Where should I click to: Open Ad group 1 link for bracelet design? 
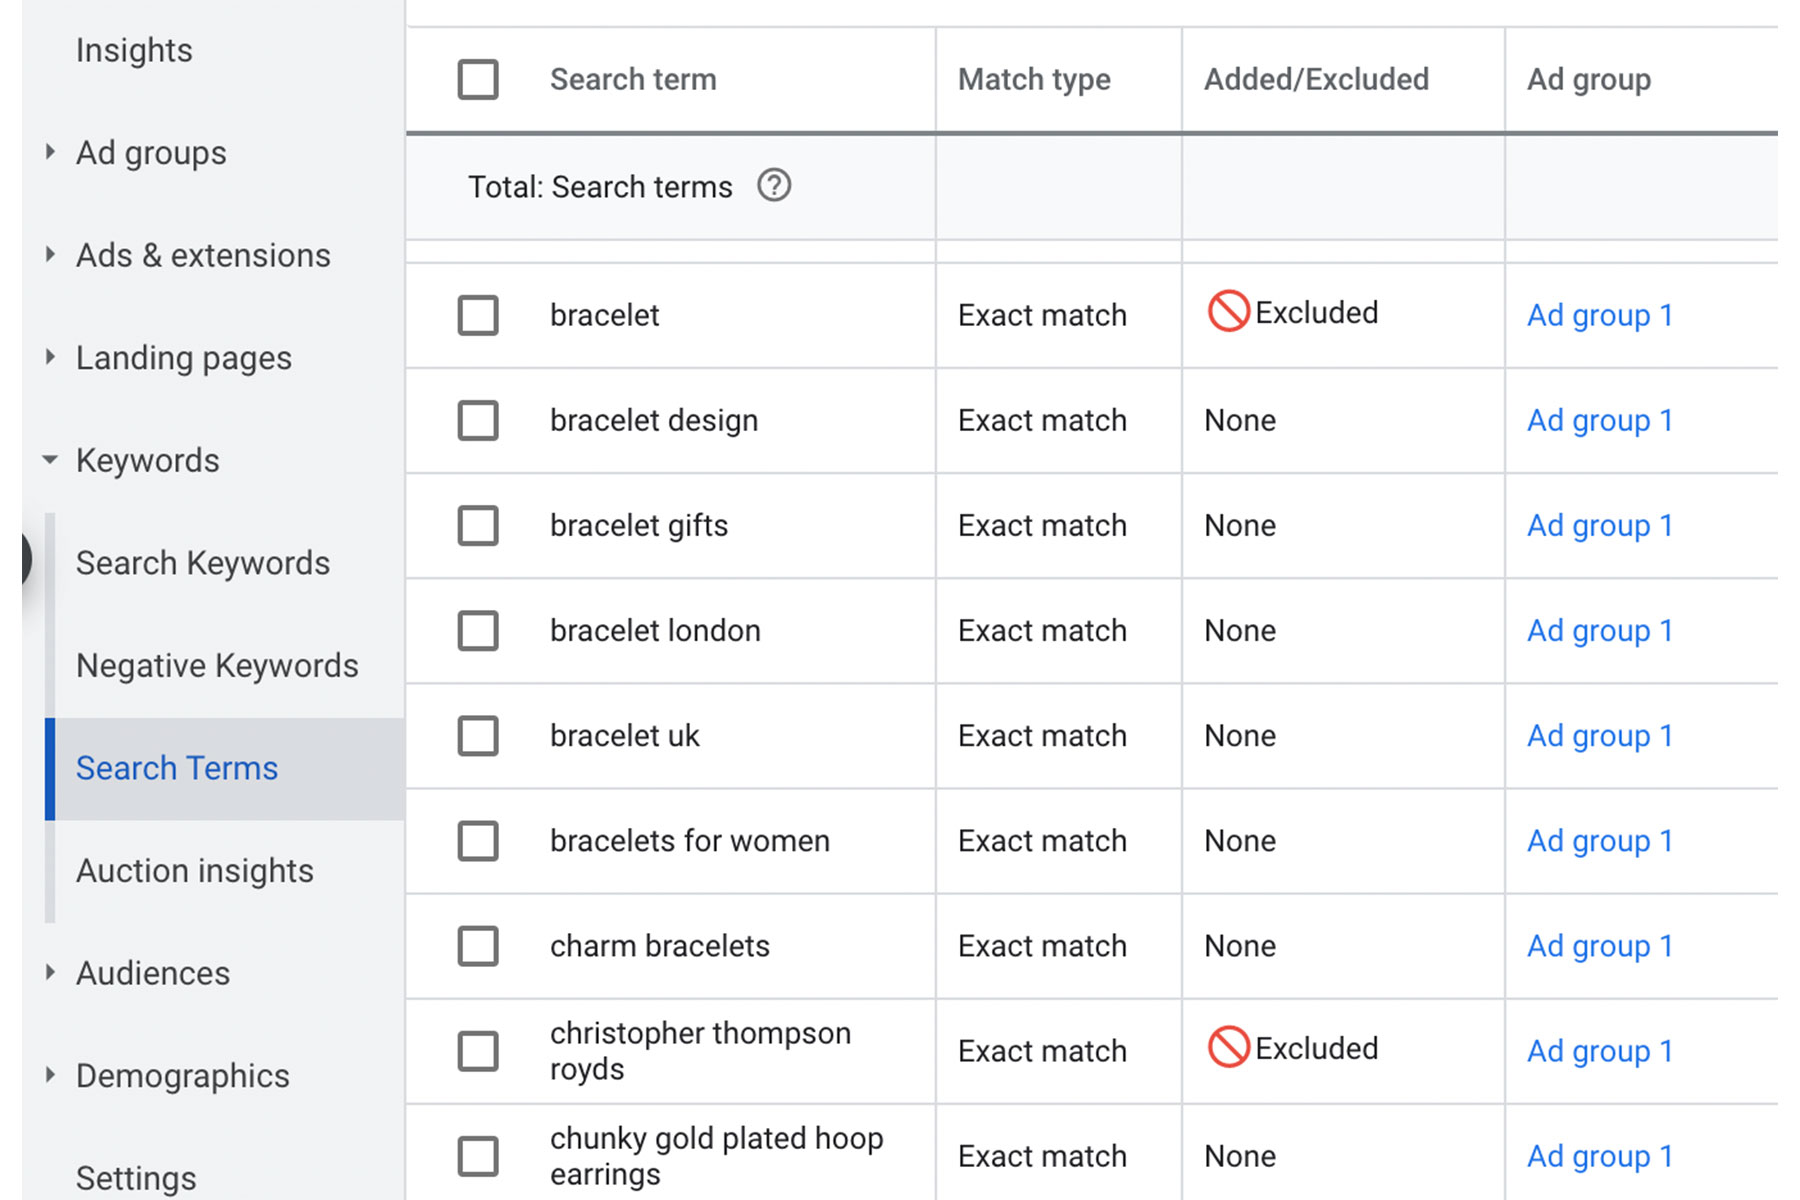pos(1600,420)
